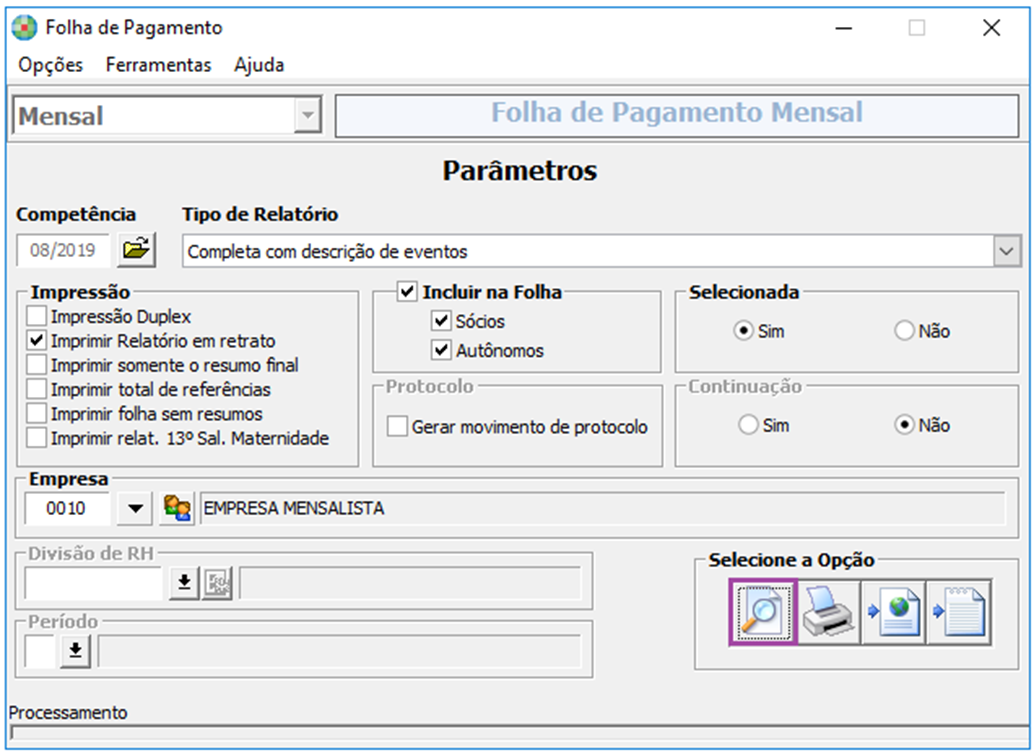Click the export to text file icon

(x=959, y=613)
